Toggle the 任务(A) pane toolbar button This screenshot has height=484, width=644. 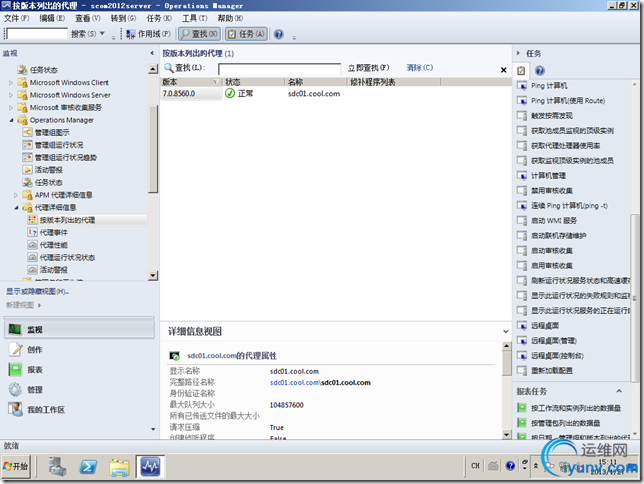click(246, 34)
